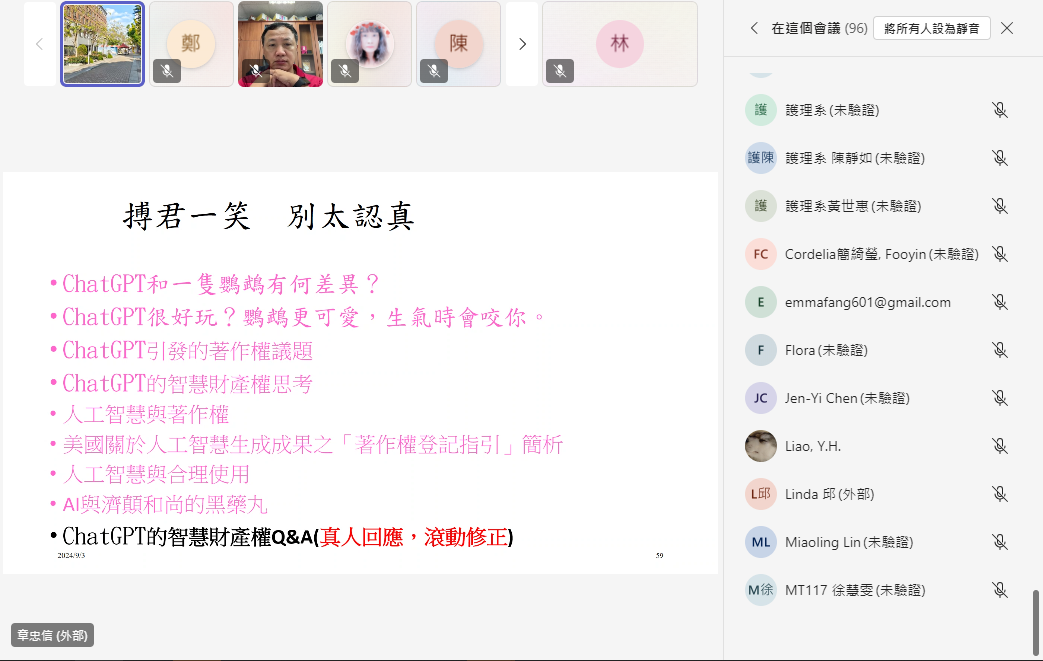Show previous video tiles with left arrow
The width and height of the screenshot is (1043, 661).
pyautogui.click(x=39, y=44)
